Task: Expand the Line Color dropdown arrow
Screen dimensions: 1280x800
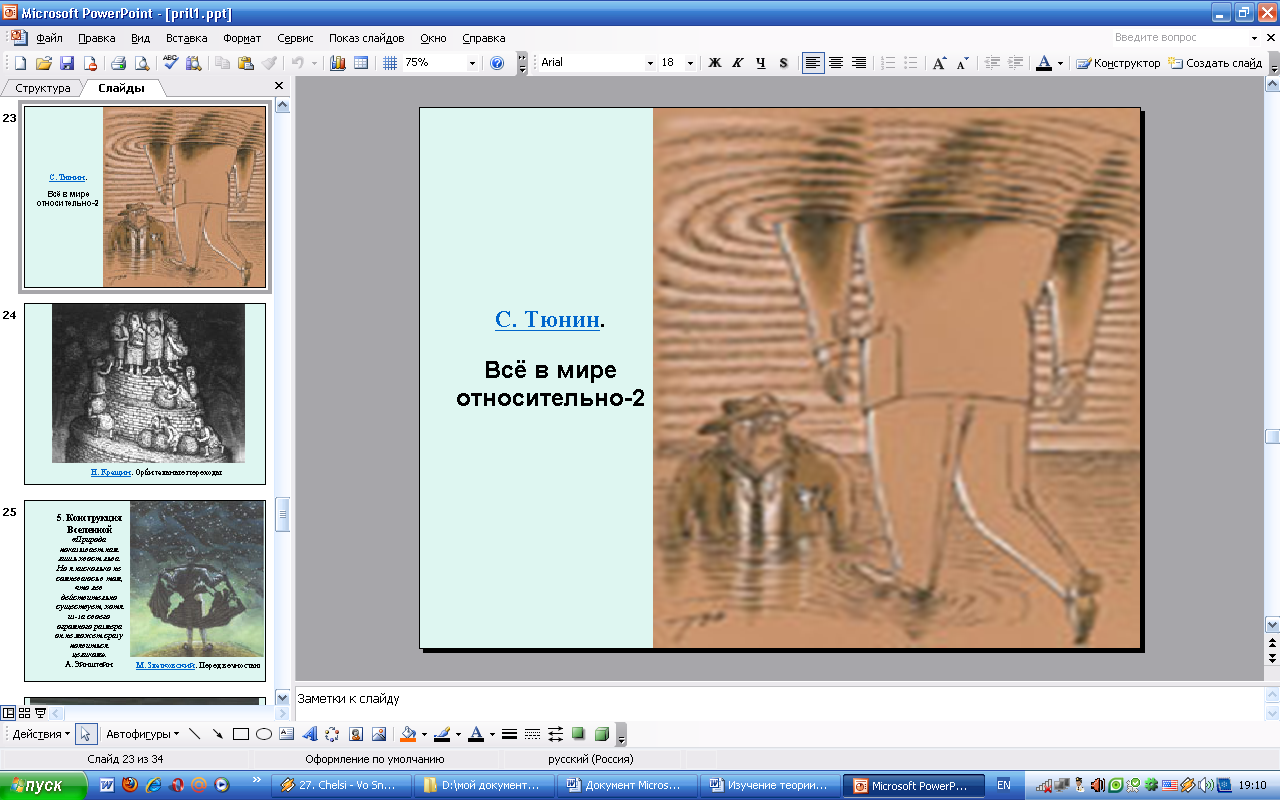Action: pos(458,734)
